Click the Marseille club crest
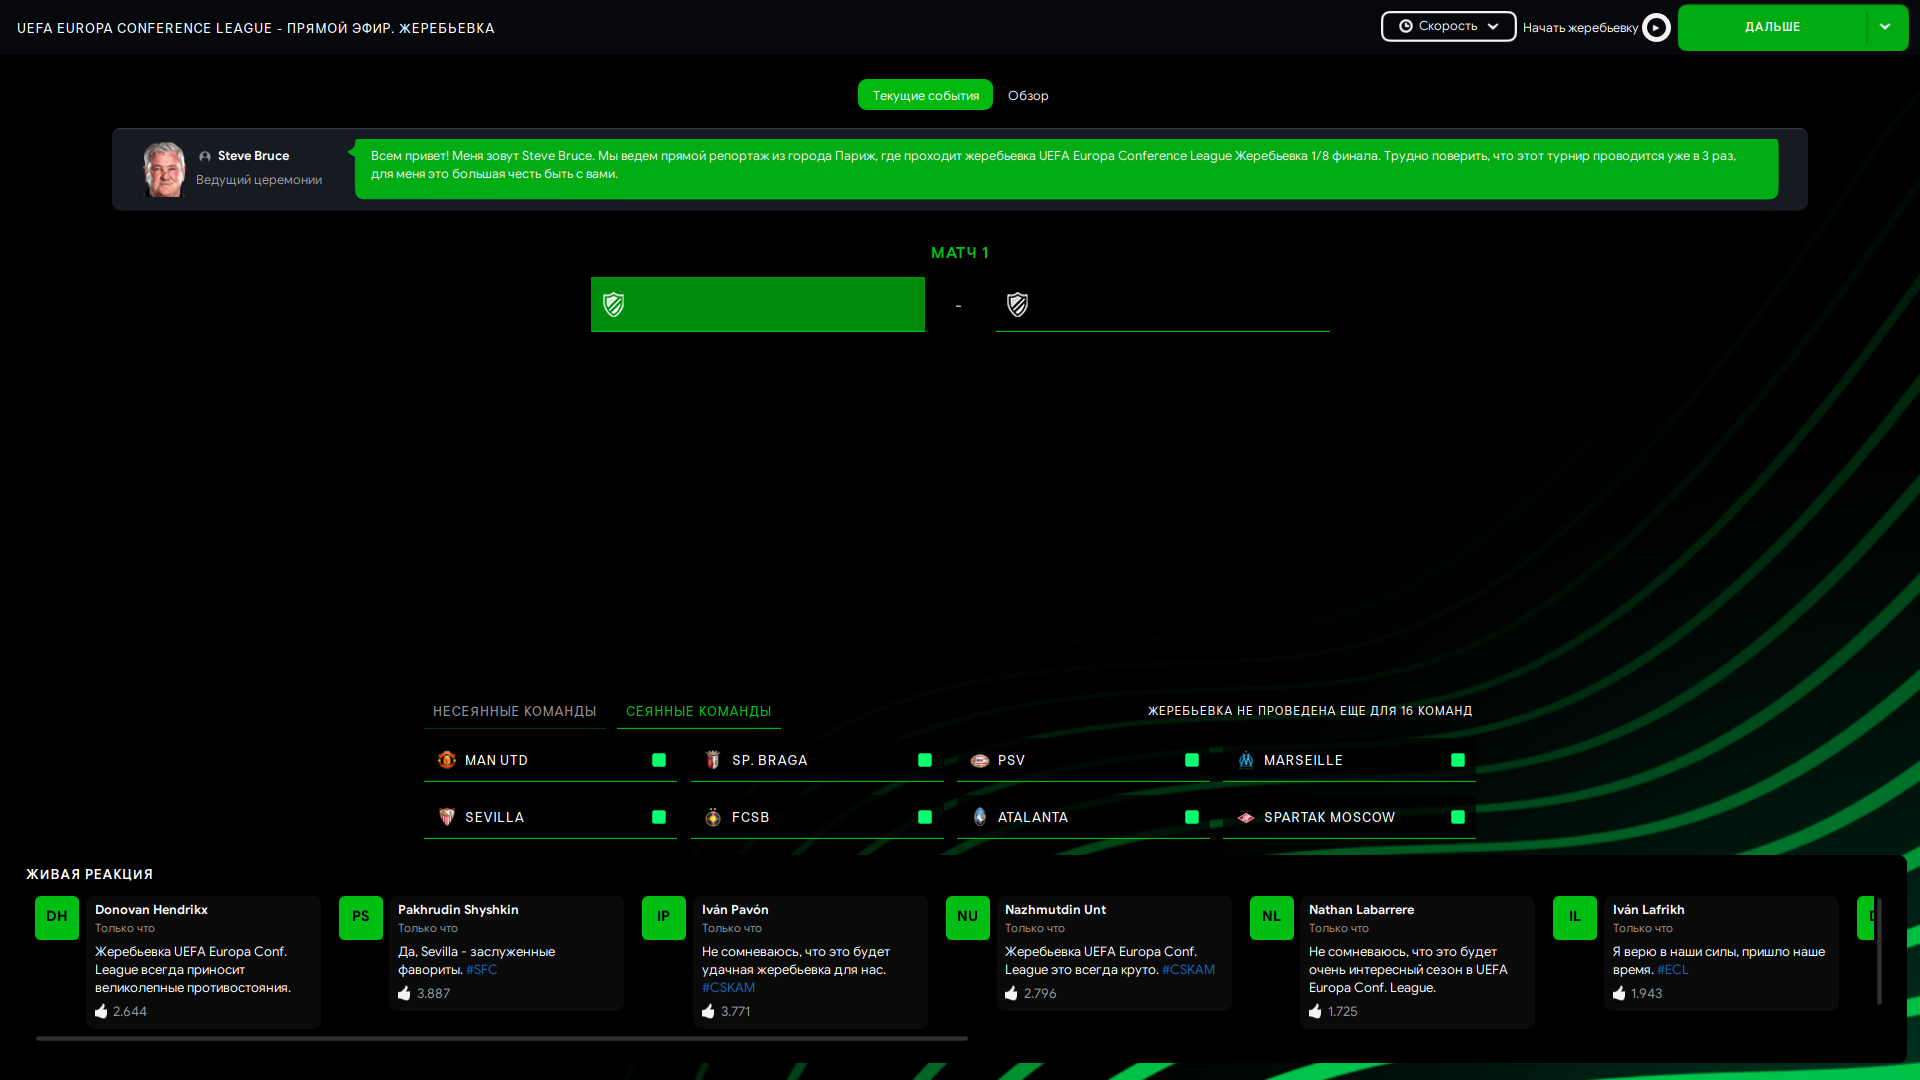Image resolution: width=1920 pixels, height=1080 pixels. pyautogui.click(x=1246, y=760)
